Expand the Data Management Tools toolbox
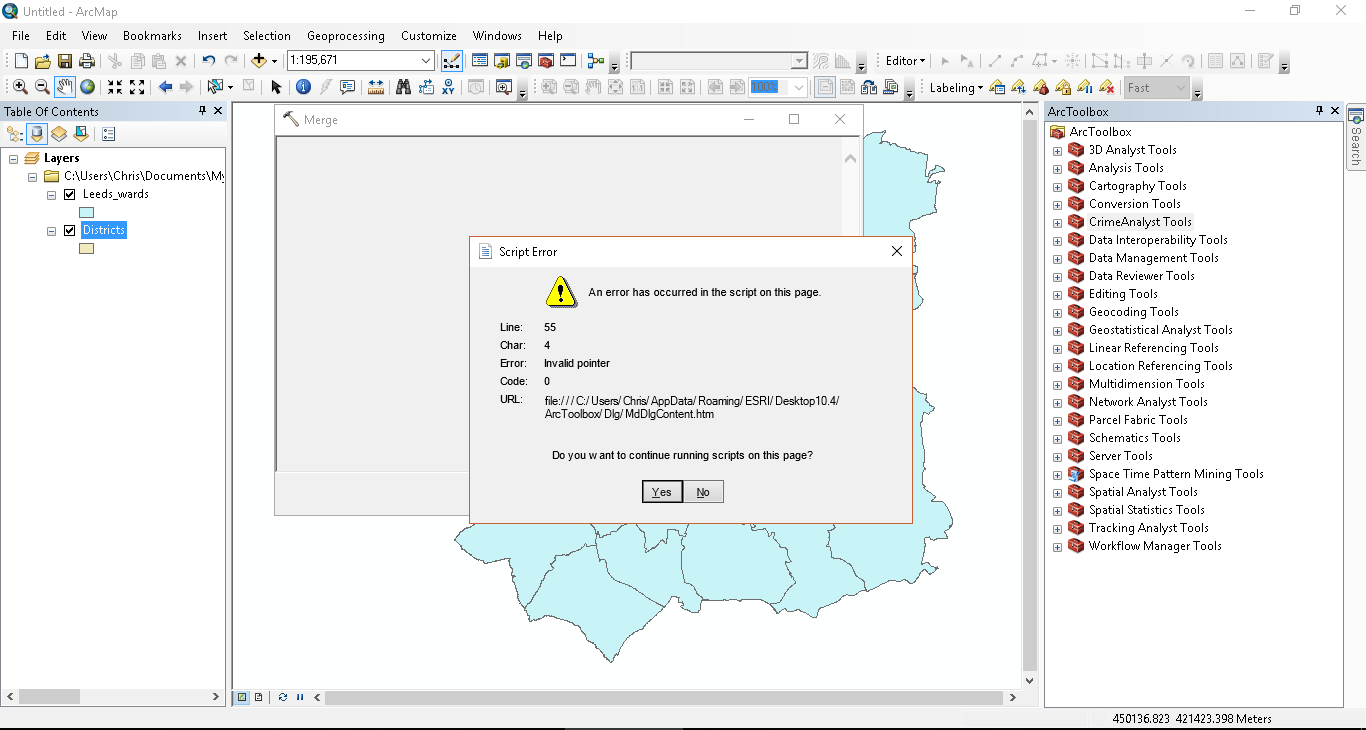This screenshot has height=730, width=1366. pos(1057,259)
